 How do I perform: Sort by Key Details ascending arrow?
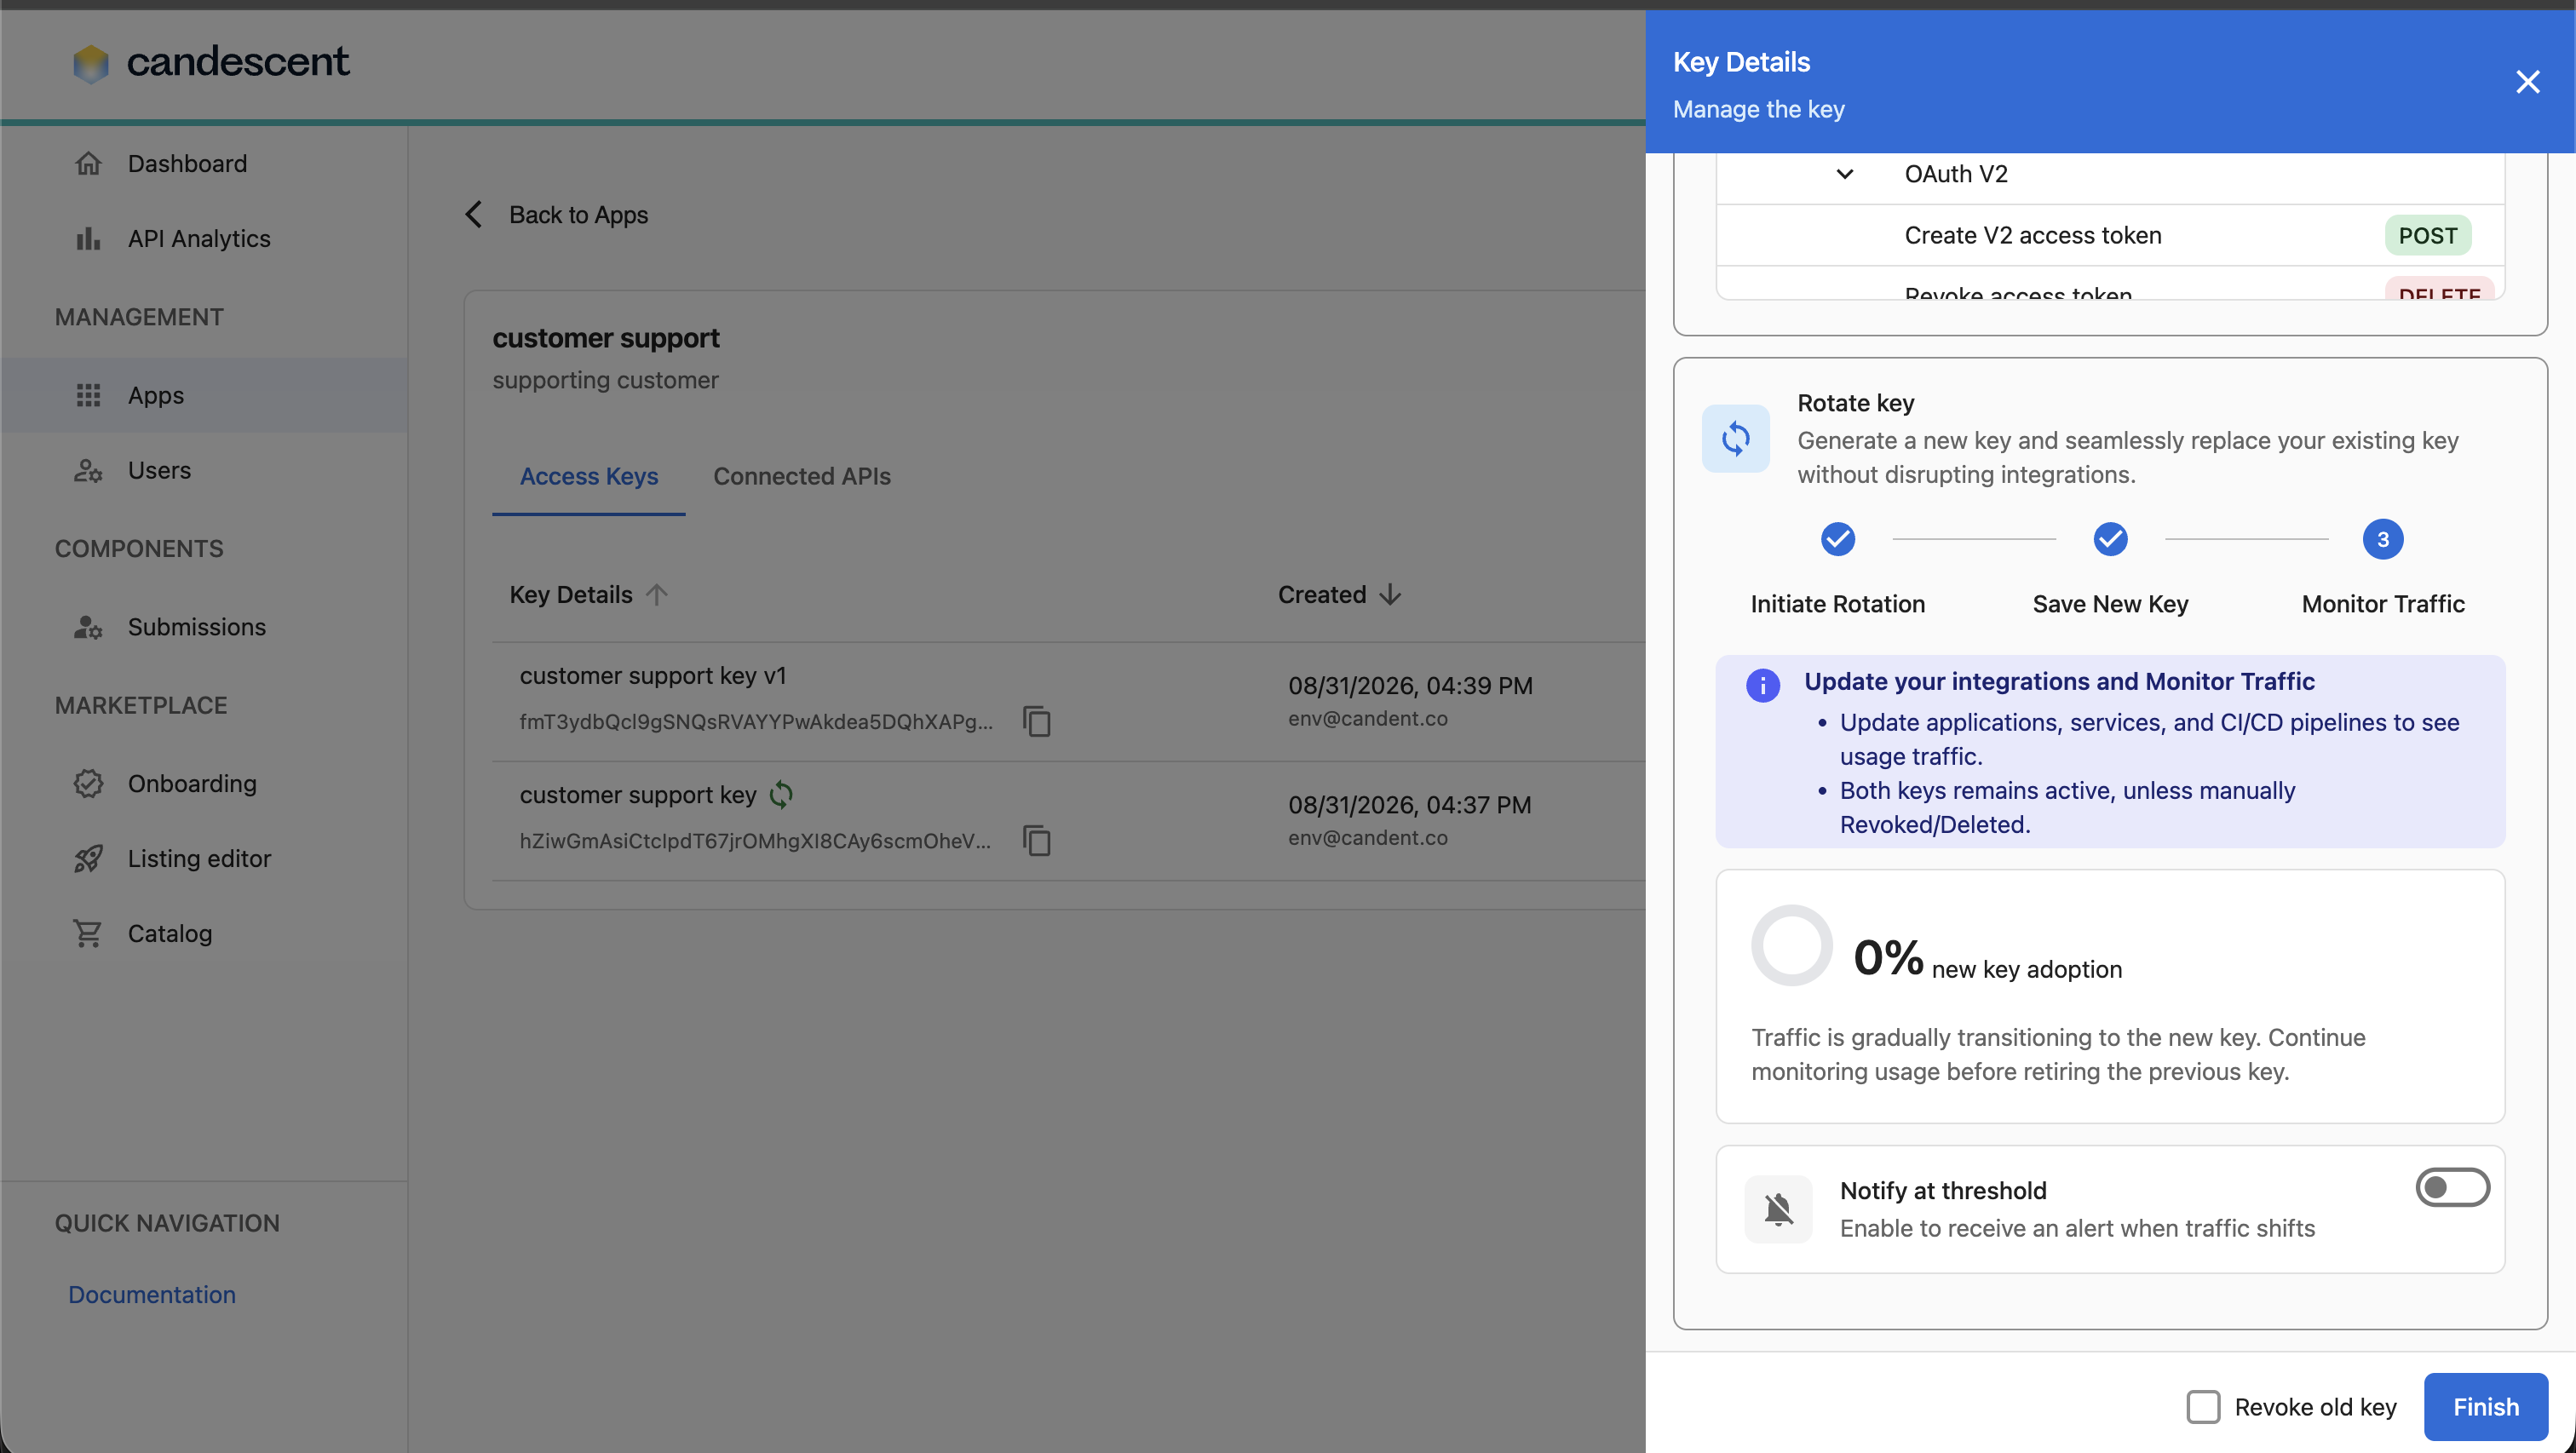(x=656, y=594)
